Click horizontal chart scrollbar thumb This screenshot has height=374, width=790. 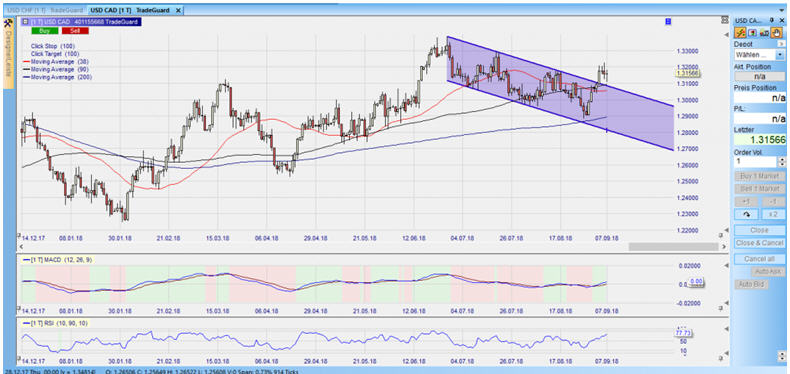673,247
